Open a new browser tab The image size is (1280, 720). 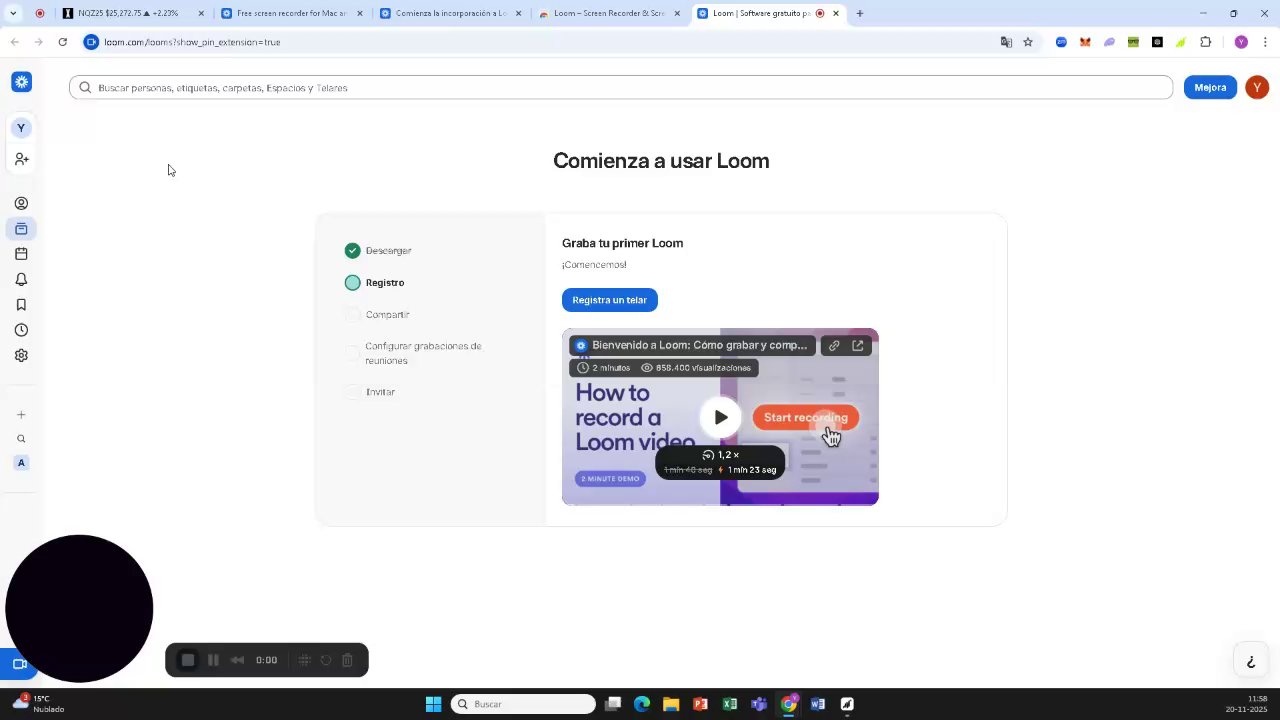860,14
